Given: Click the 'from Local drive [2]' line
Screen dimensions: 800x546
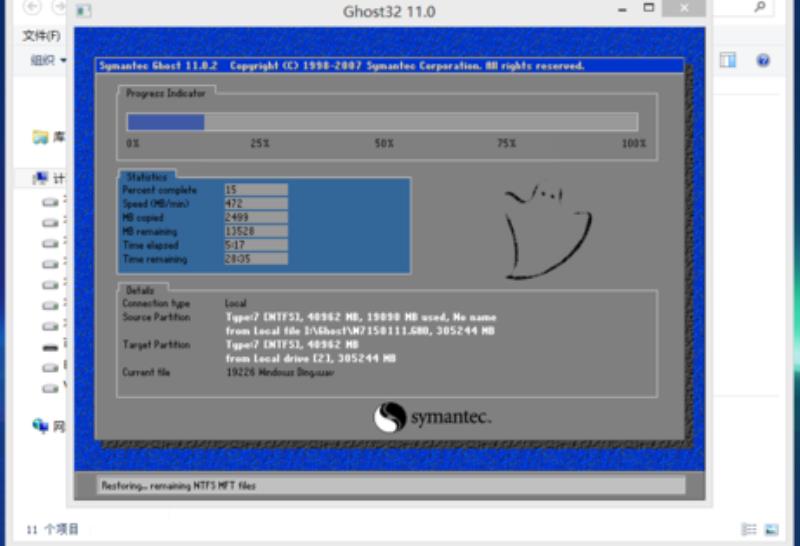Looking at the screenshot, I should 311,358.
